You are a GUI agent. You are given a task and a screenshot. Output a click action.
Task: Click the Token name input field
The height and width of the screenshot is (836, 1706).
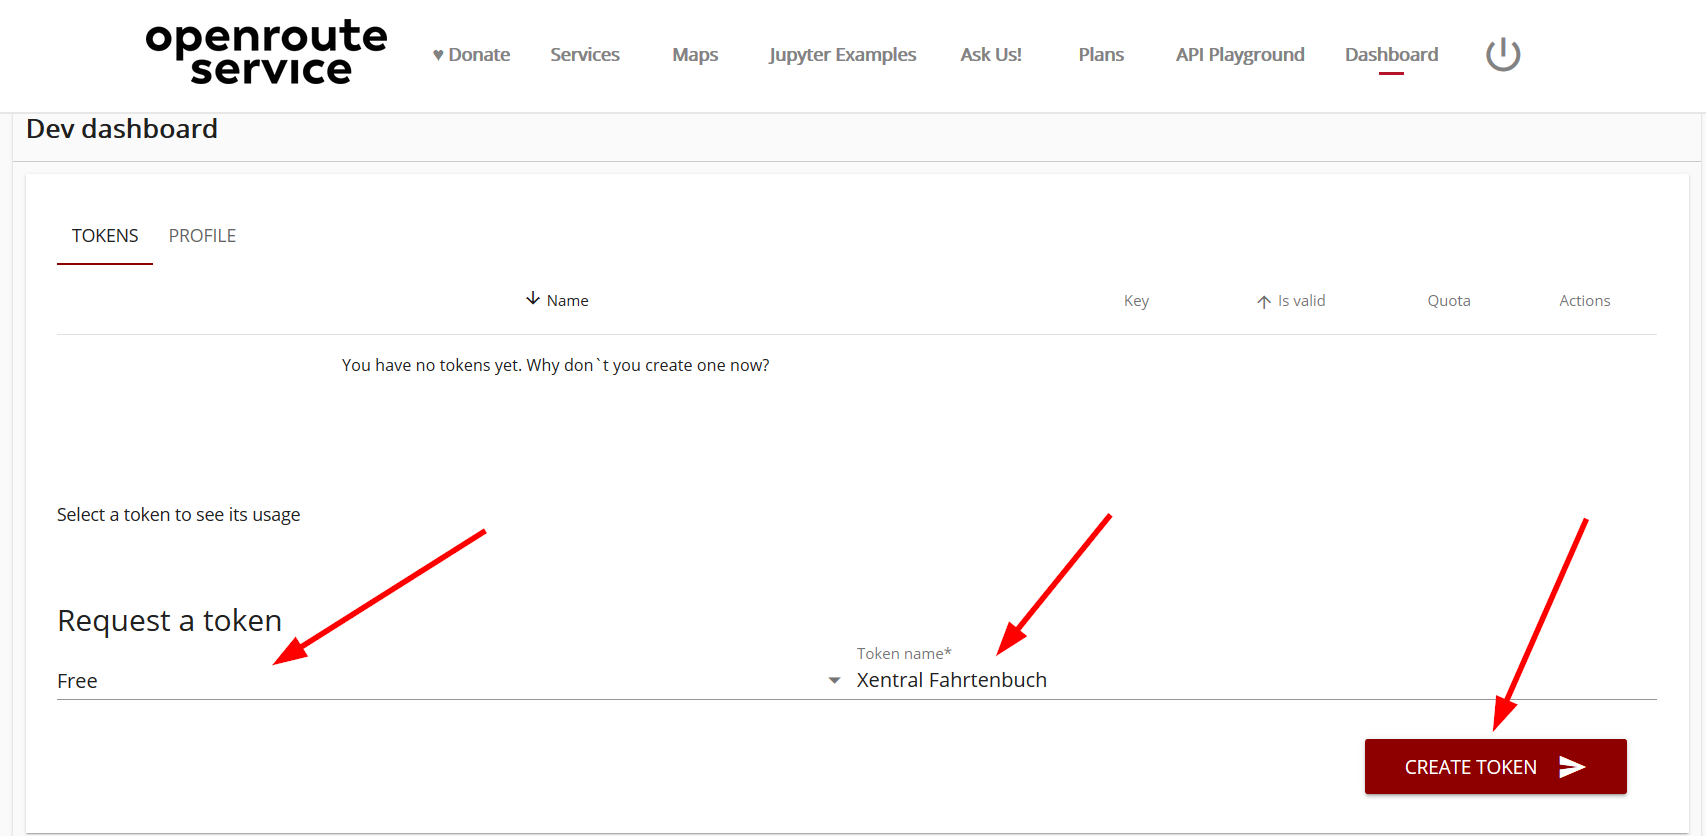tap(1250, 680)
